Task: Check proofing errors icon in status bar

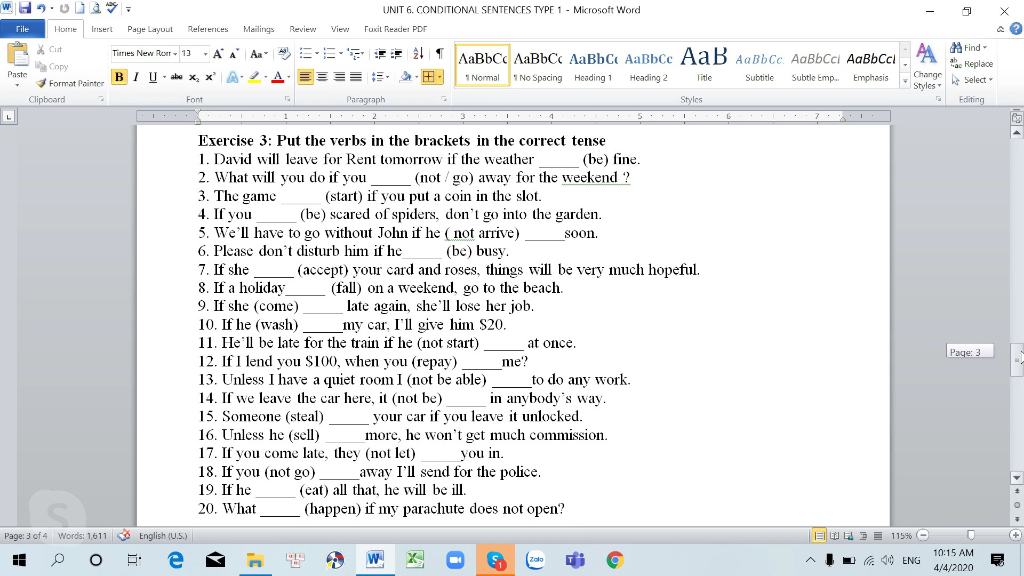Action: point(123,536)
